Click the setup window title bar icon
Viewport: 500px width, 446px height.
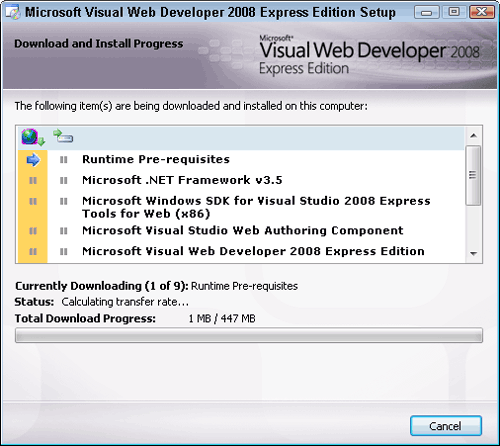pyautogui.click(x=13, y=13)
